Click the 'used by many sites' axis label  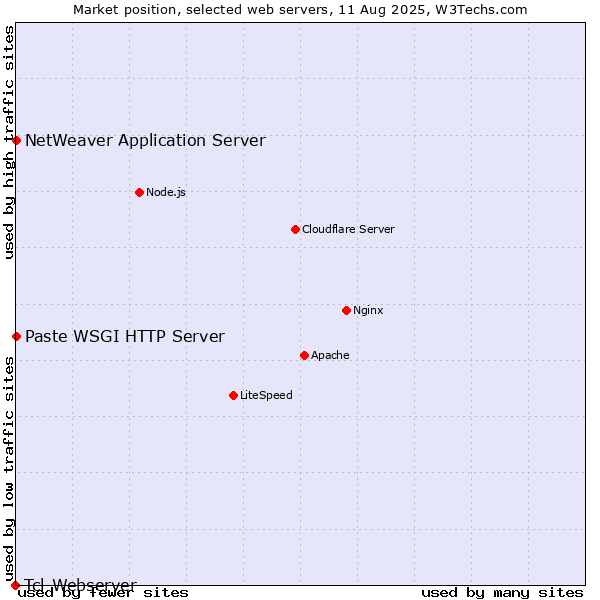[503, 593]
